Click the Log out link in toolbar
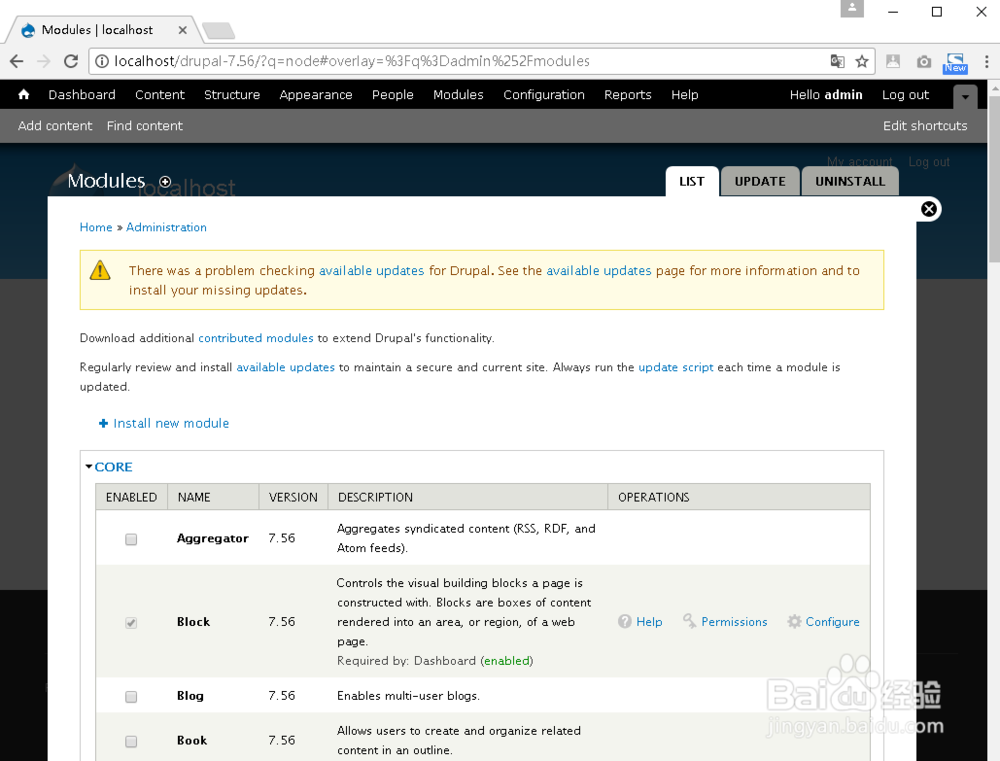The image size is (1000, 761). (x=905, y=94)
